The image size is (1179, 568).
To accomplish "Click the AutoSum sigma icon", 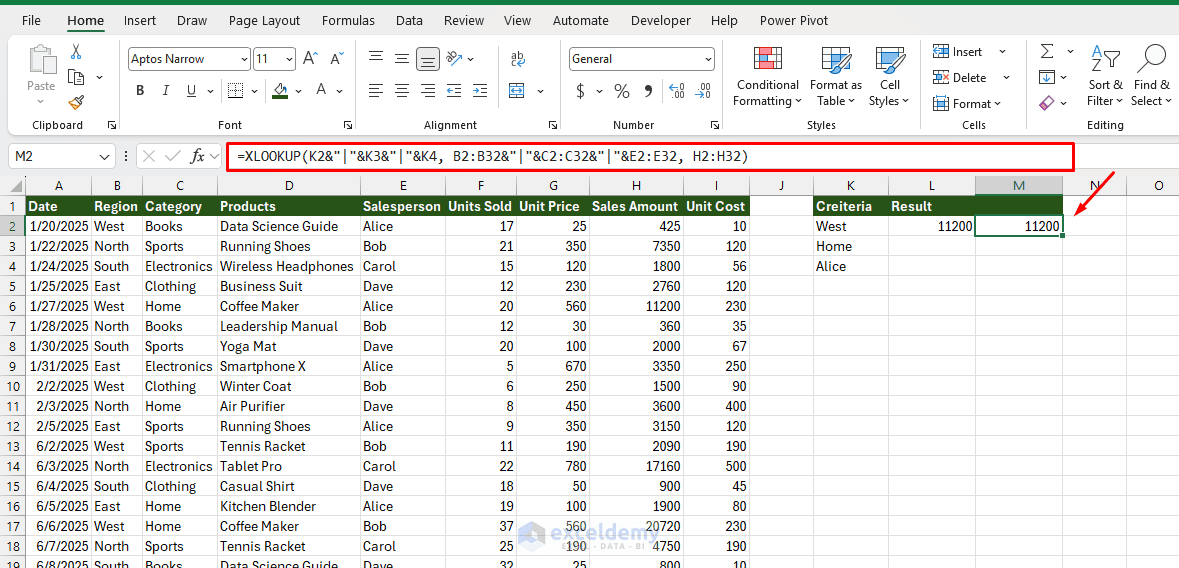I will pyautogui.click(x=1047, y=51).
